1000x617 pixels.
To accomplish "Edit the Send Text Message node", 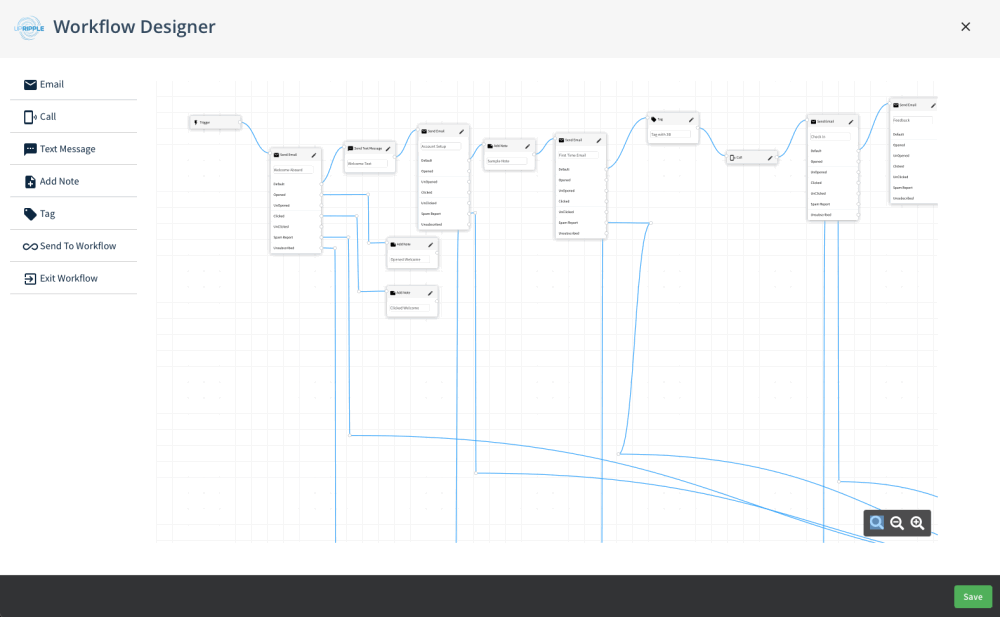I will pos(388,149).
